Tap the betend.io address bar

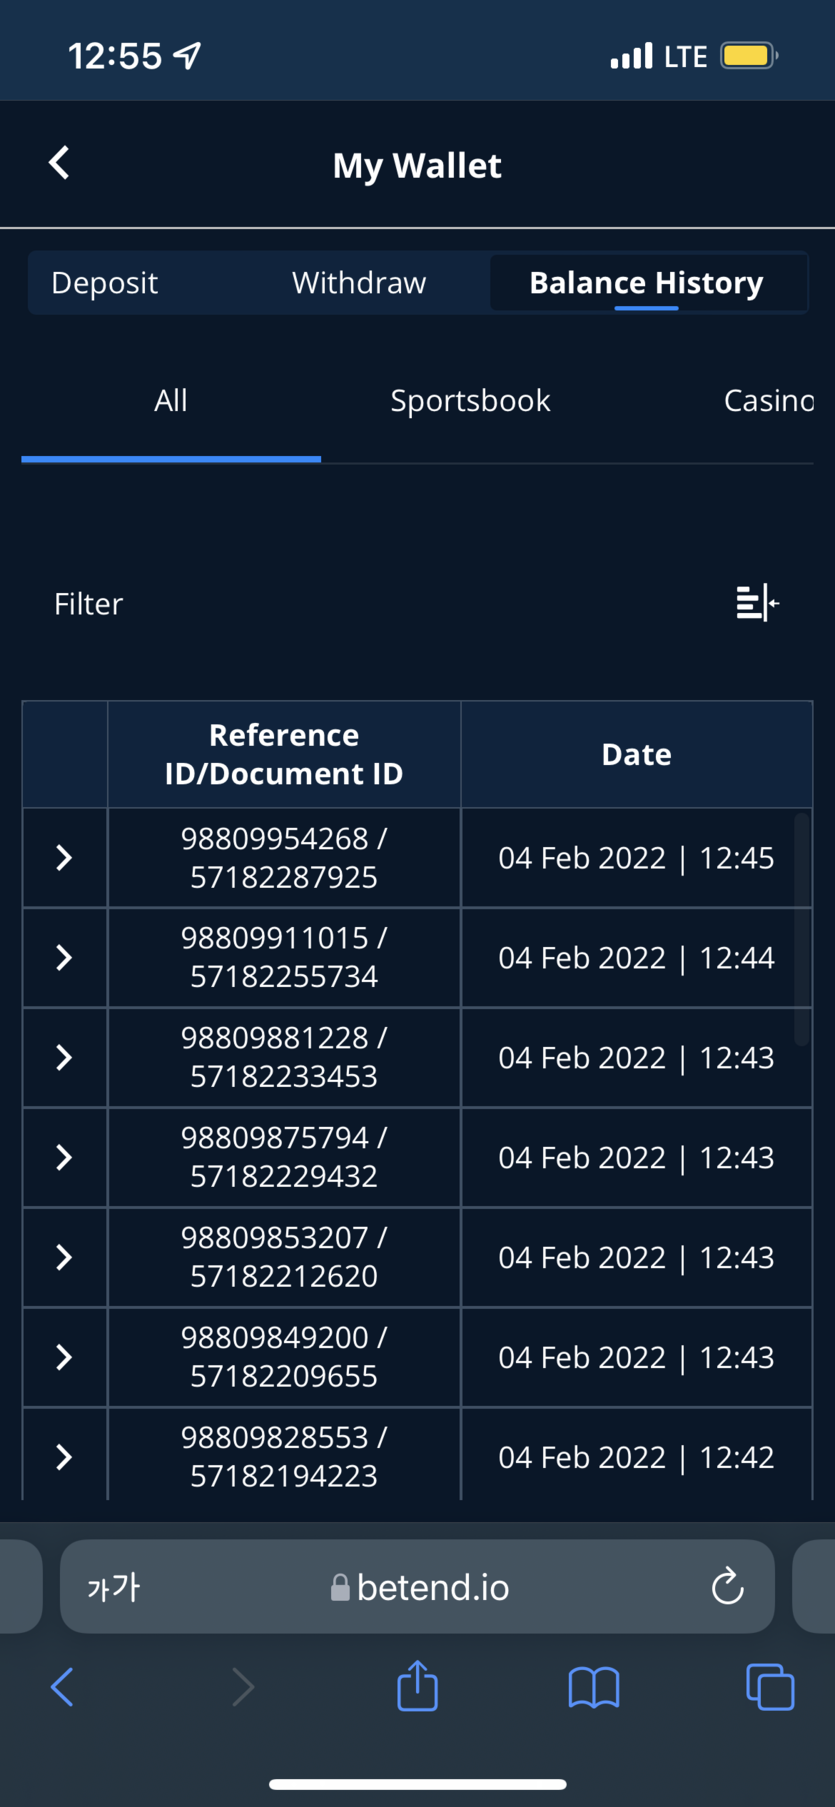pos(417,1586)
